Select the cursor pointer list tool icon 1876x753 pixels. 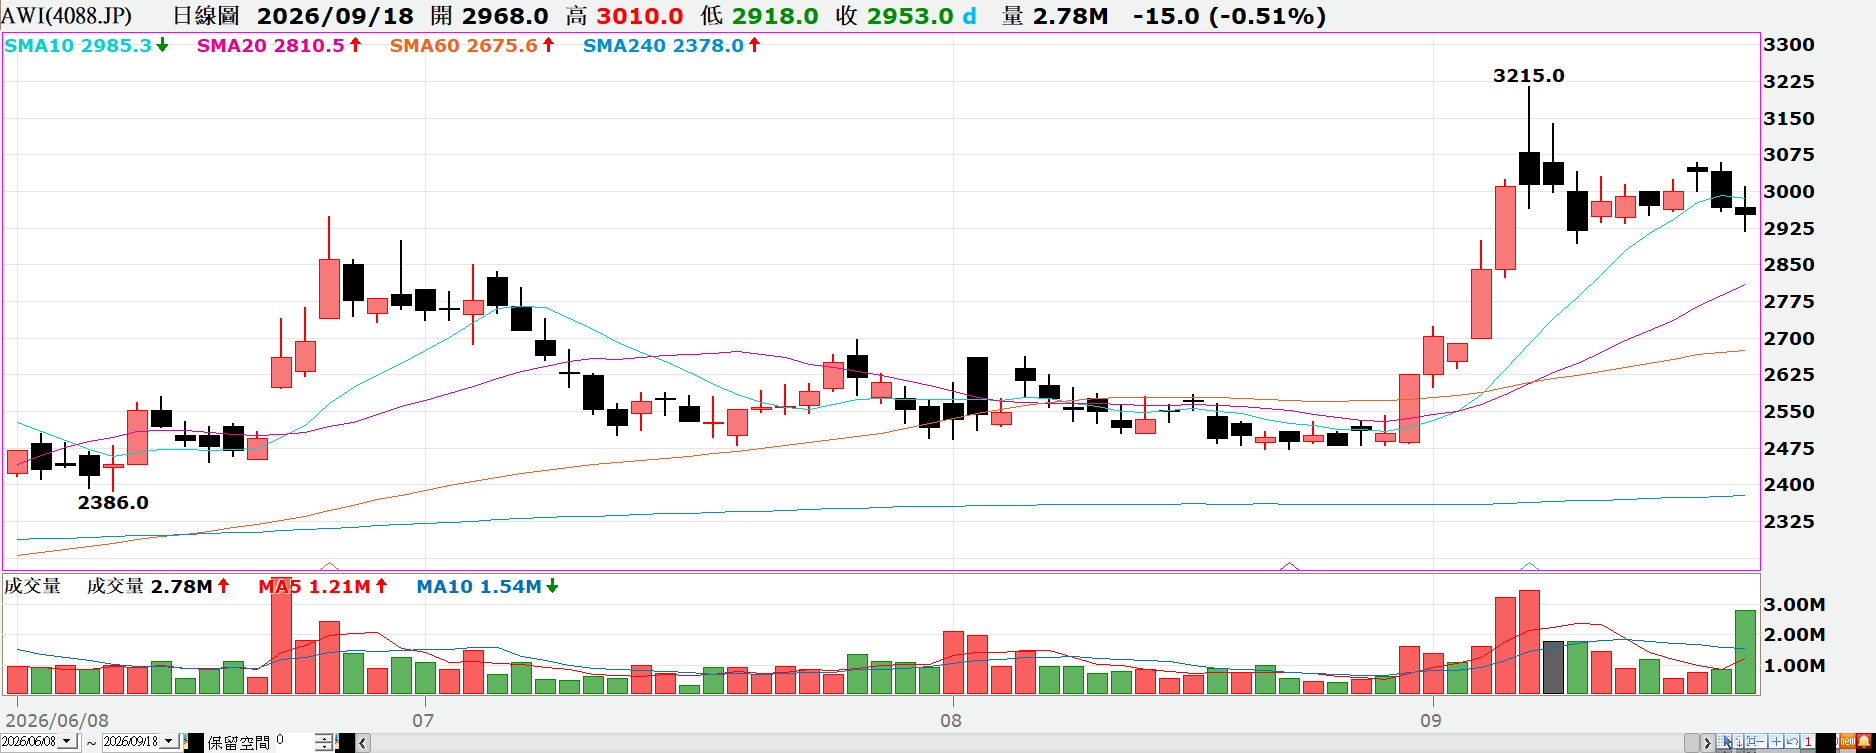point(1724,741)
